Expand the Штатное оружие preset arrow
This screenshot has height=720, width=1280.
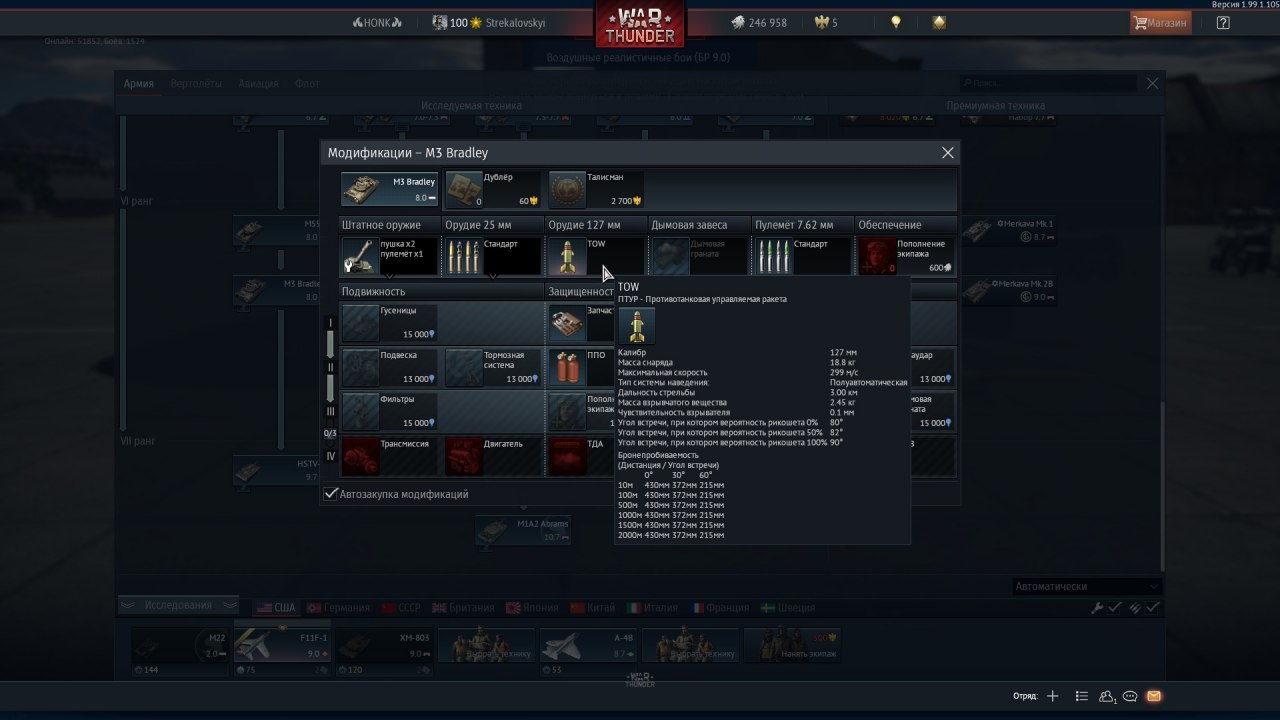click(390, 277)
